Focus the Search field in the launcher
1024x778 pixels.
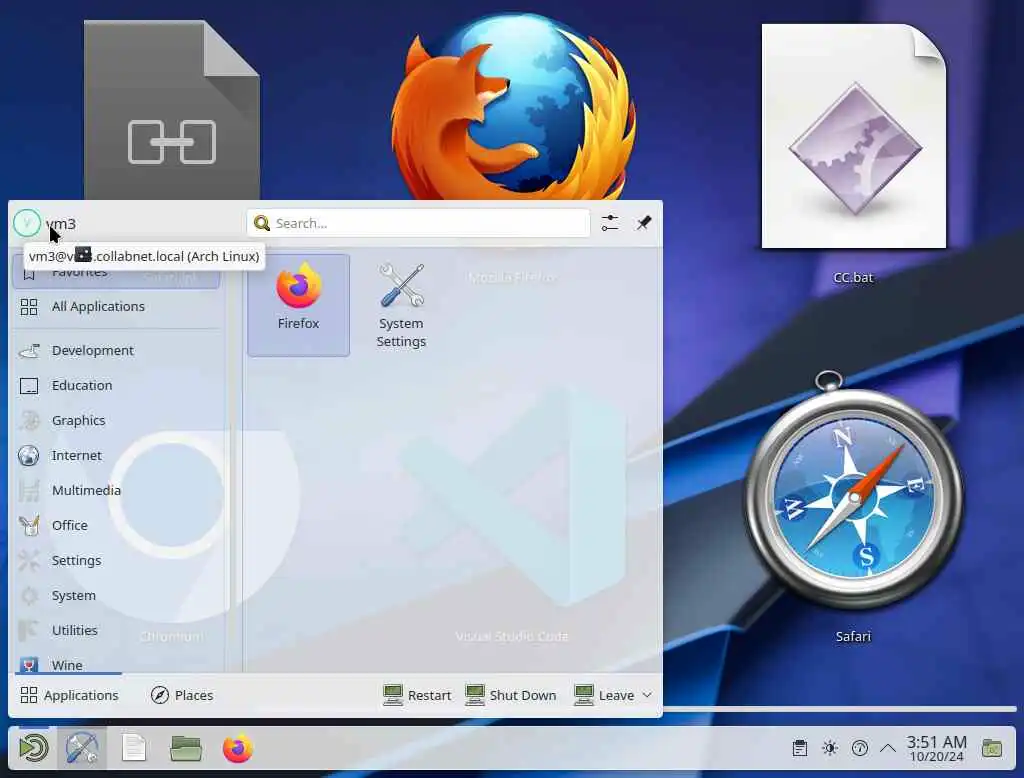tap(419, 223)
